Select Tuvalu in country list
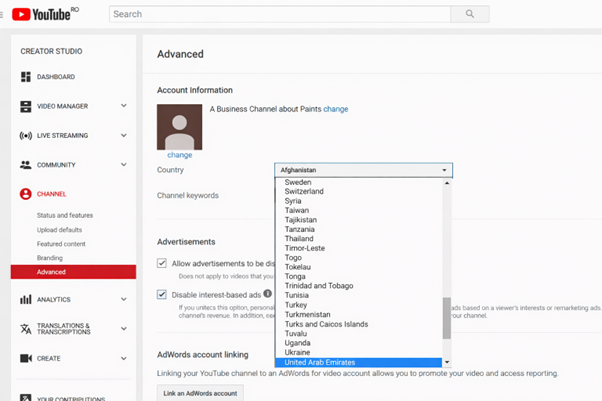The image size is (602, 401). (x=359, y=333)
